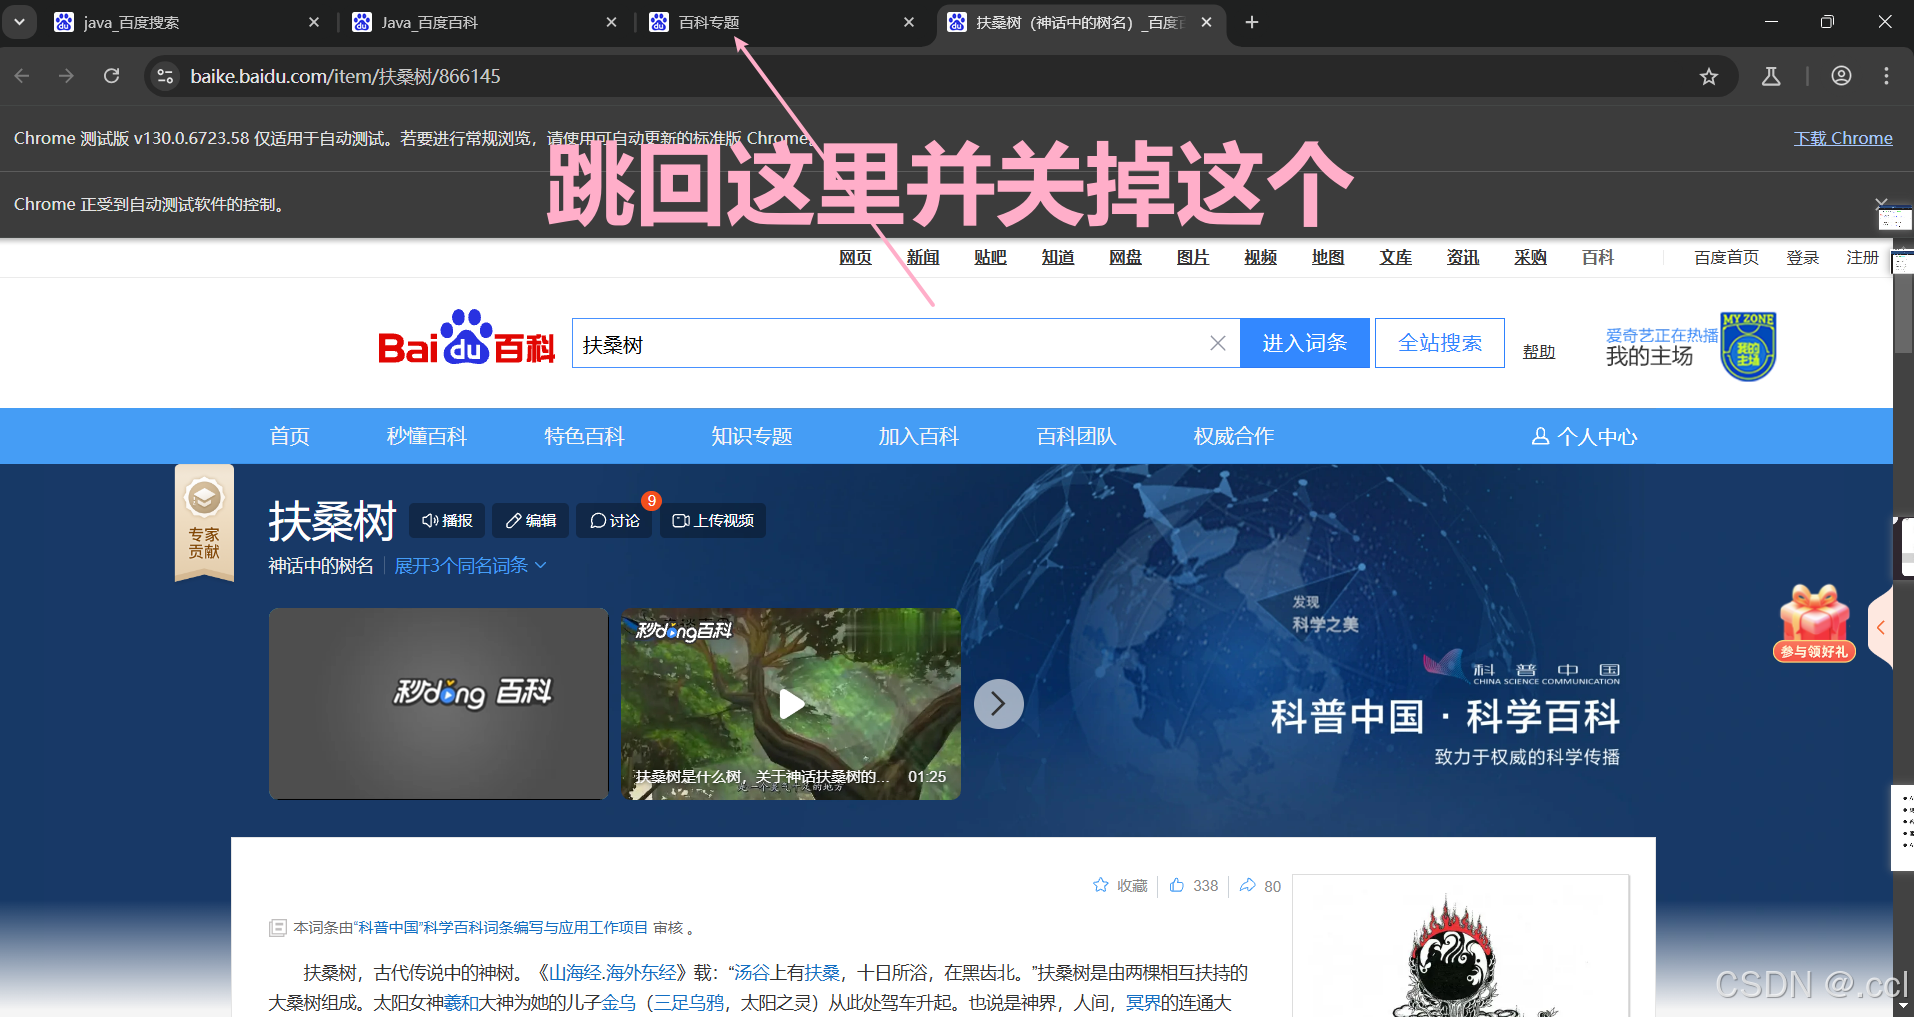This screenshot has height=1017, width=1914.
Task: Open the Chrome profile icon
Action: tap(1841, 76)
